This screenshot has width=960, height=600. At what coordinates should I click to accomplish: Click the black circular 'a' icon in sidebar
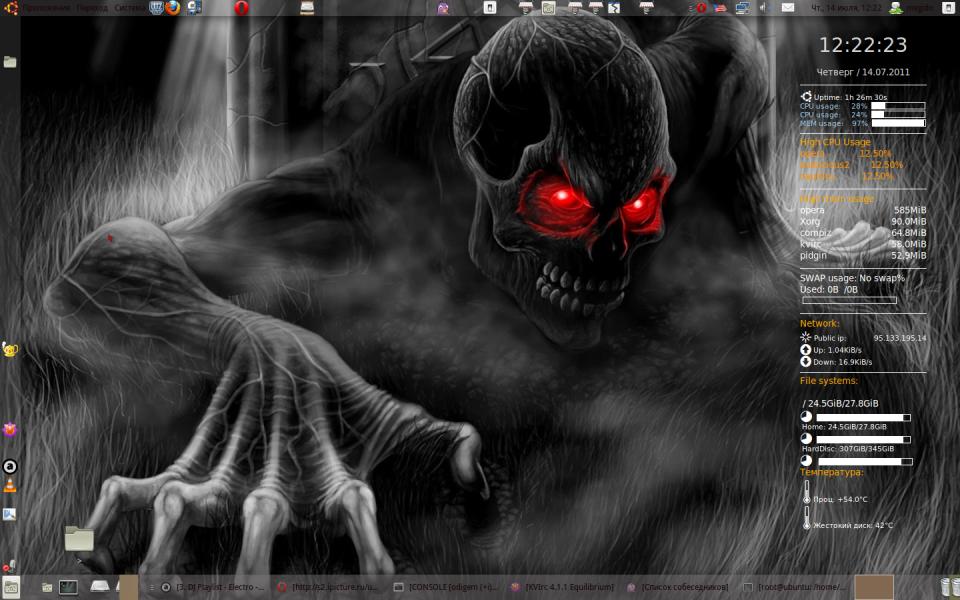coord(10,467)
